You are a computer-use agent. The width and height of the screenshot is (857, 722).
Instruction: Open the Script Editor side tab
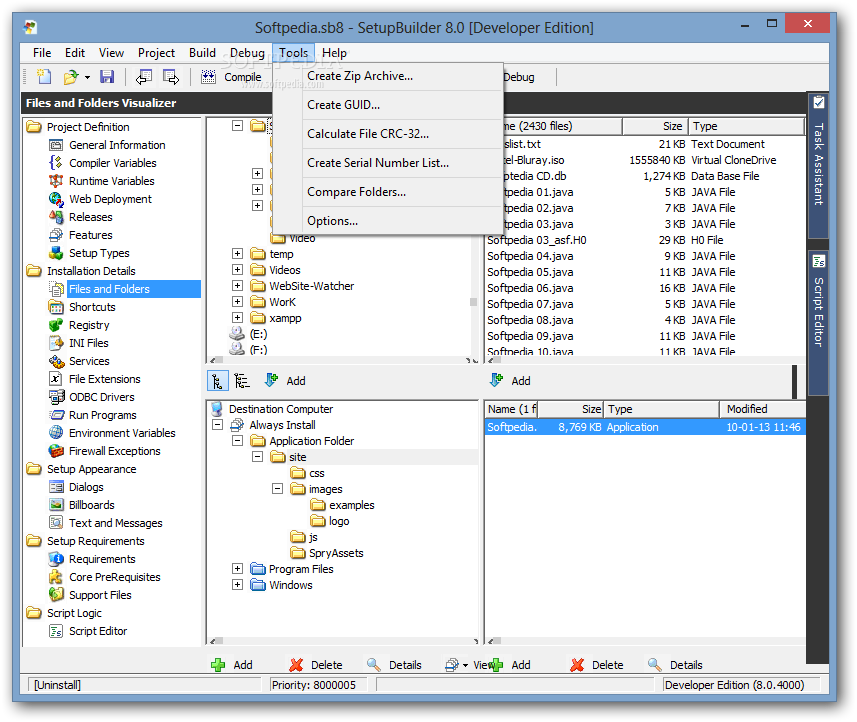point(818,322)
